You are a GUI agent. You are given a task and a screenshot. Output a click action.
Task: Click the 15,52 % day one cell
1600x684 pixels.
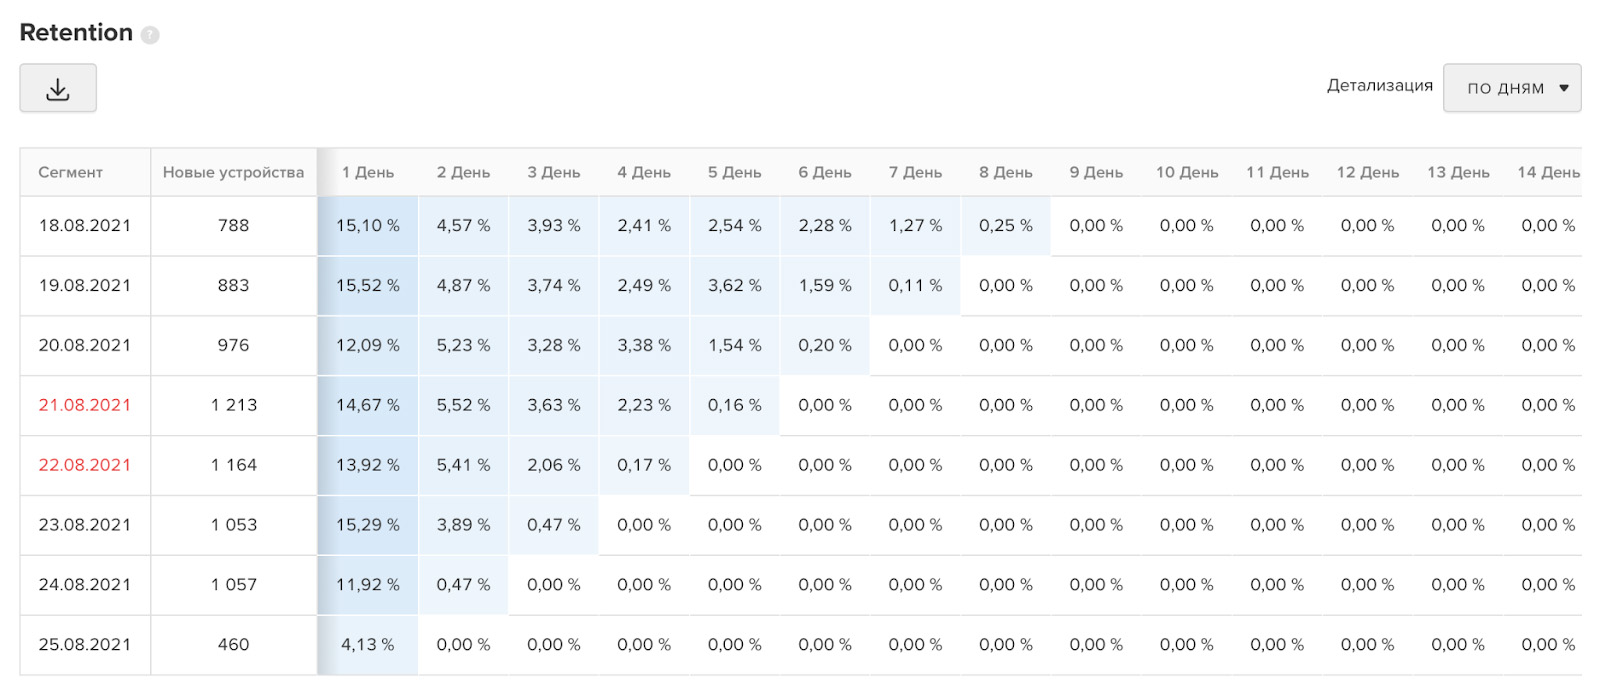coord(368,286)
